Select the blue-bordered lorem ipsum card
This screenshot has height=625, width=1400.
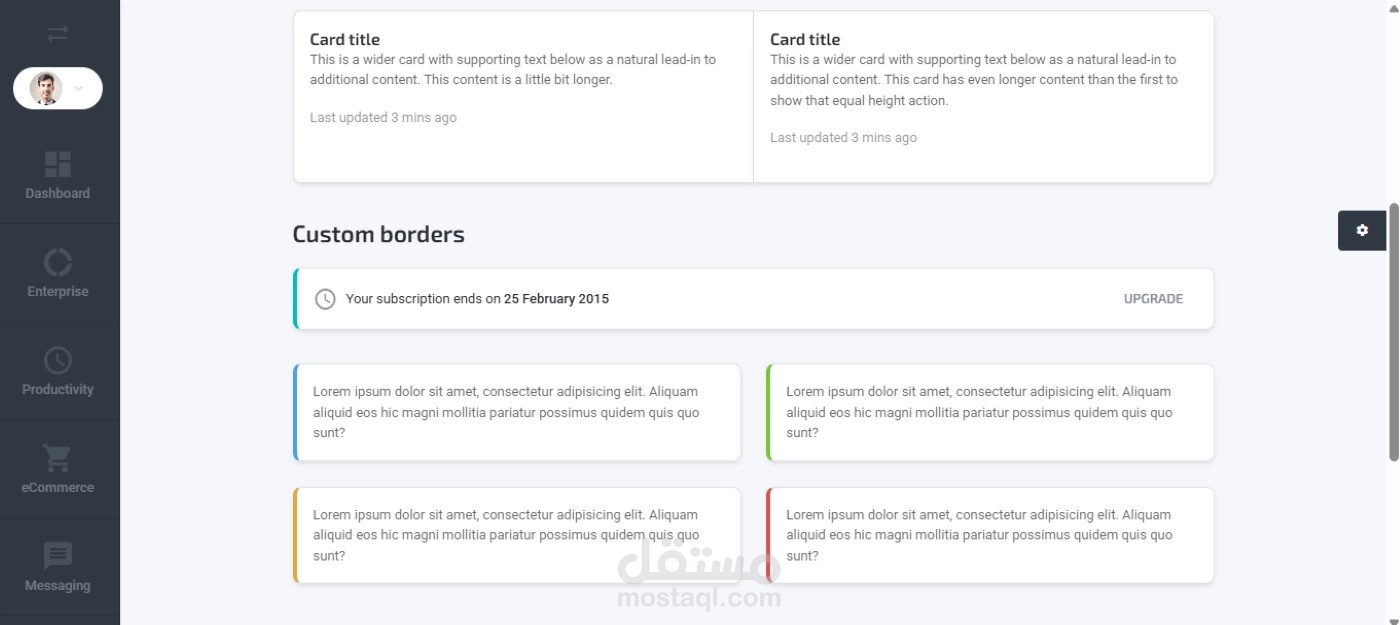tap(517, 412)
